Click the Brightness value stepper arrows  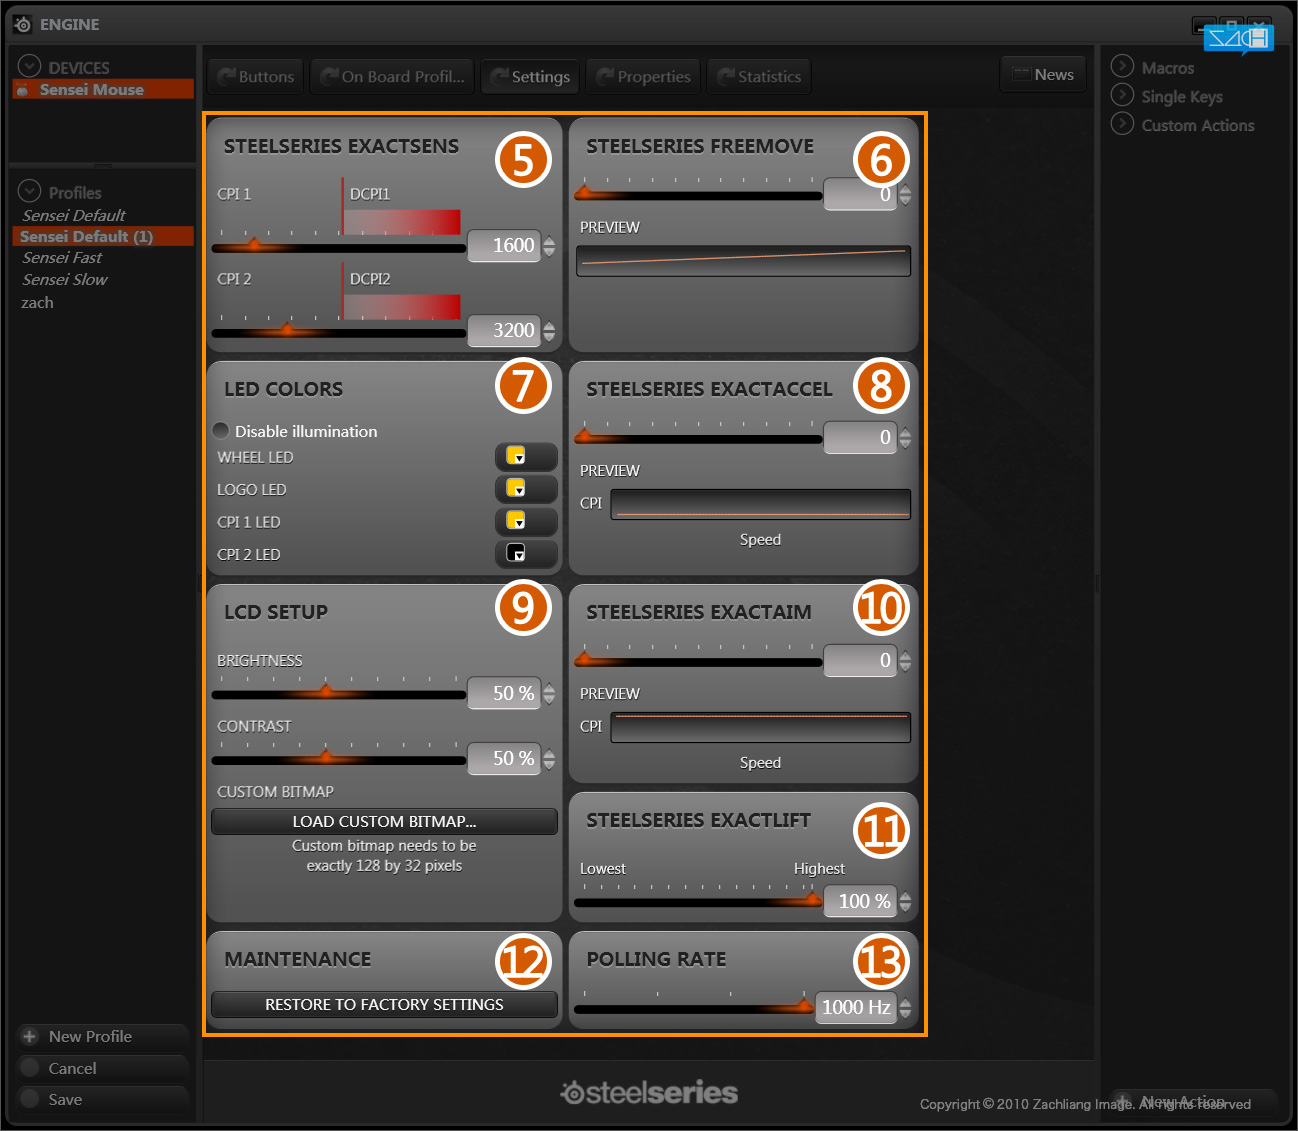pyautogui.click(x=549, y=694)
